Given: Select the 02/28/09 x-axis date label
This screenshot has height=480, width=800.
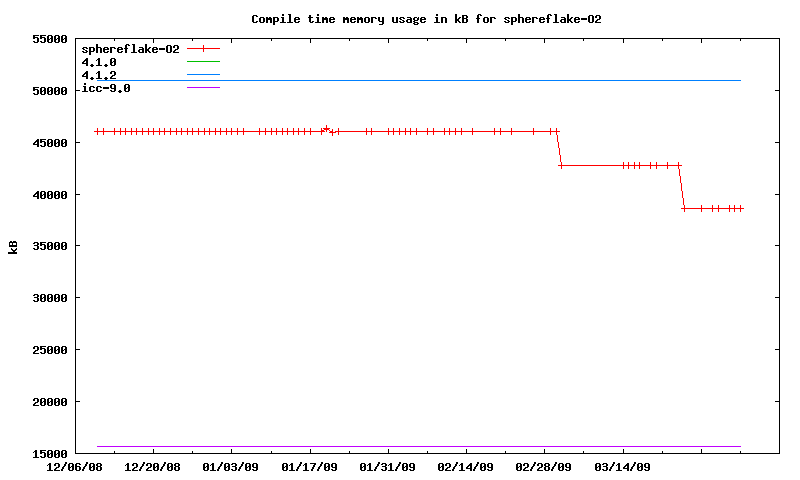Looking at the screenshot, I should coord(544,467).
